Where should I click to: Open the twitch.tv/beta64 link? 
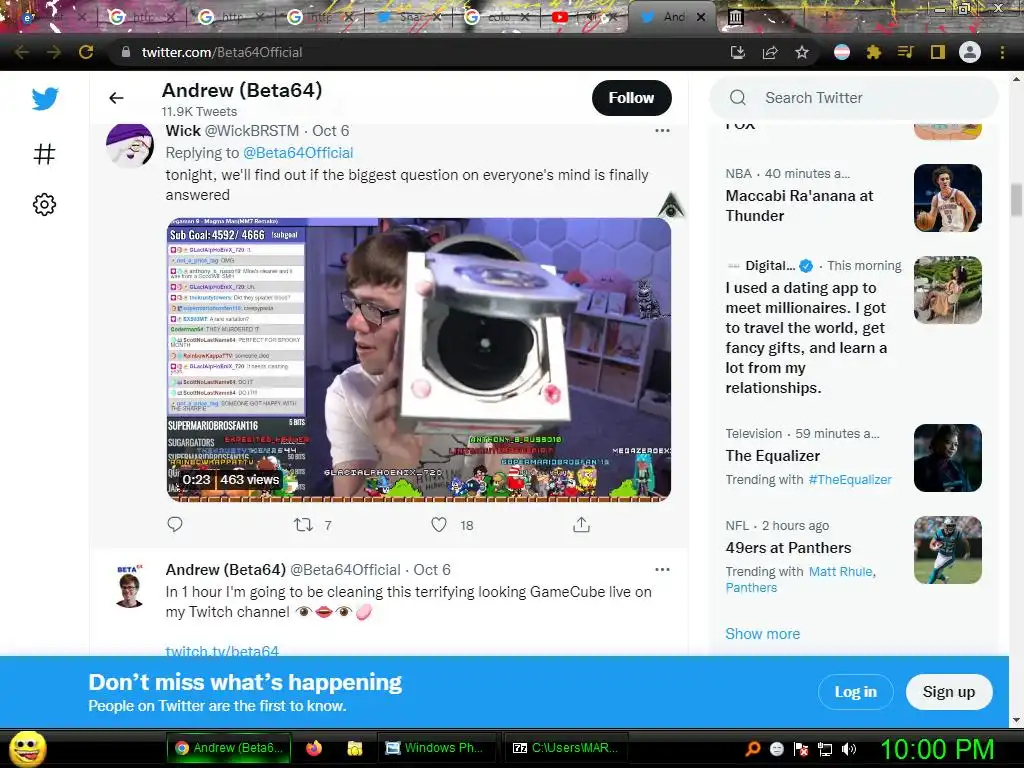click(222, 650)
